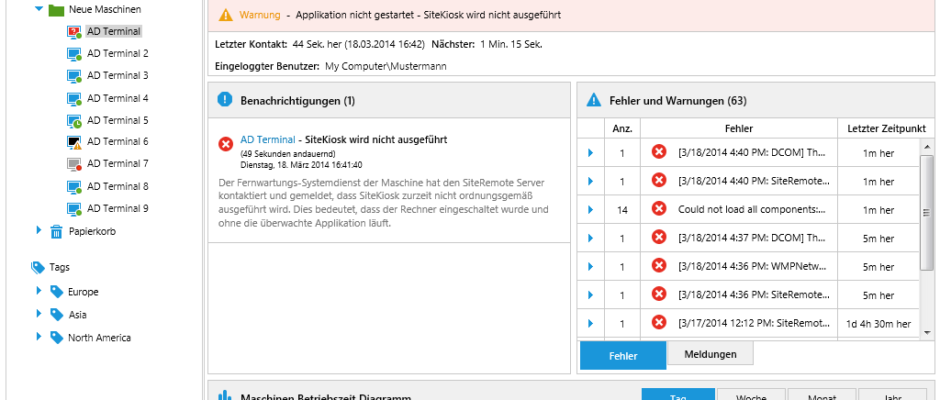Expand the Papierkorb tree node
Image resolution: width=940 pixels, height=400 pixels.
(x=39, y=231)
